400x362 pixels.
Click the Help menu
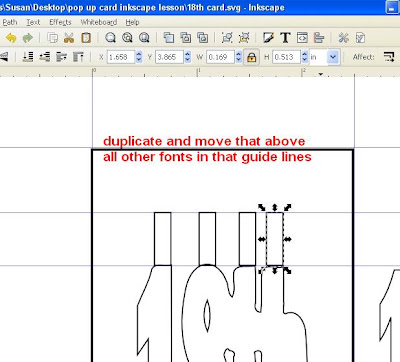pyautogui.click(x=132, y=22)
